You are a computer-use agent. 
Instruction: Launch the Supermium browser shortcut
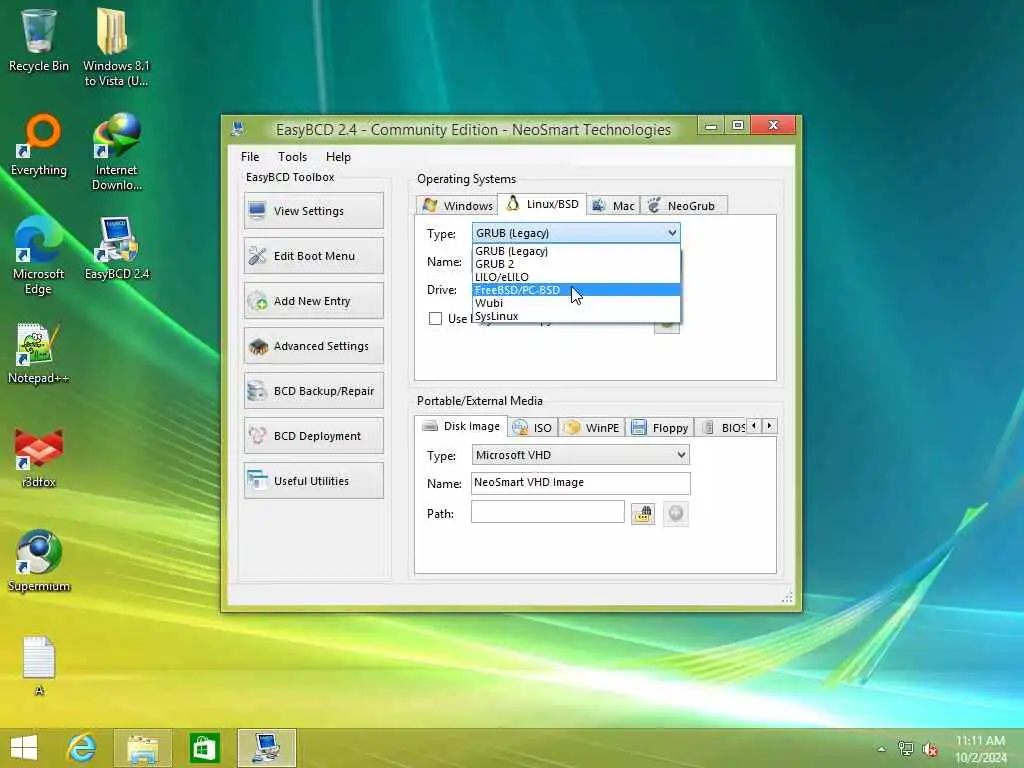click(39, 560)
